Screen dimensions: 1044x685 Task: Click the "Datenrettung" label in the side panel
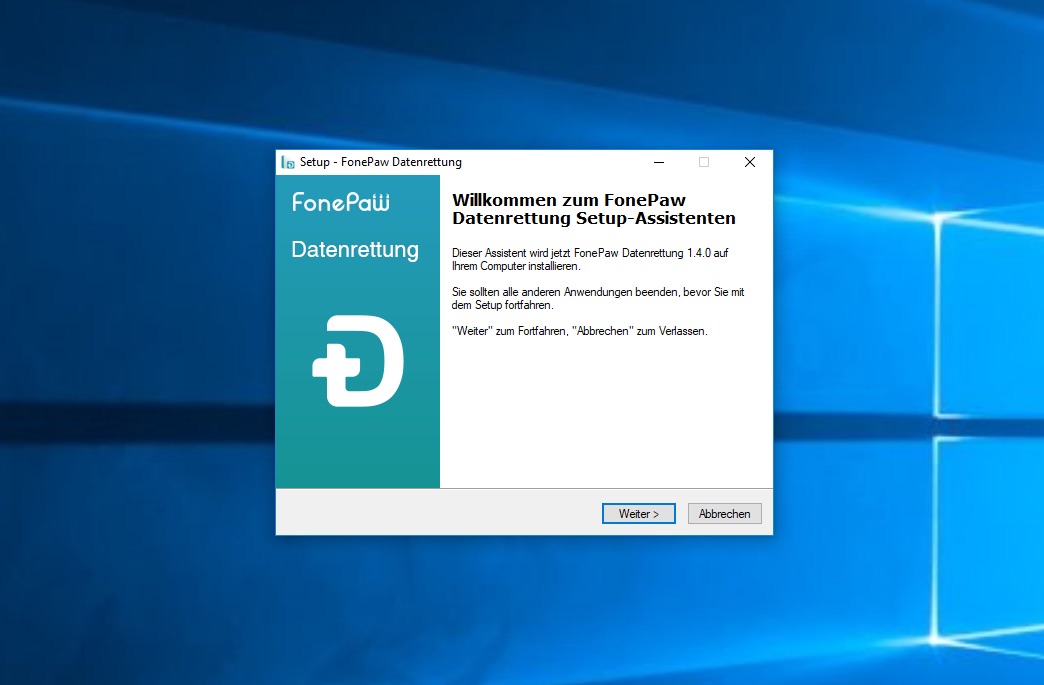(355, 250)
